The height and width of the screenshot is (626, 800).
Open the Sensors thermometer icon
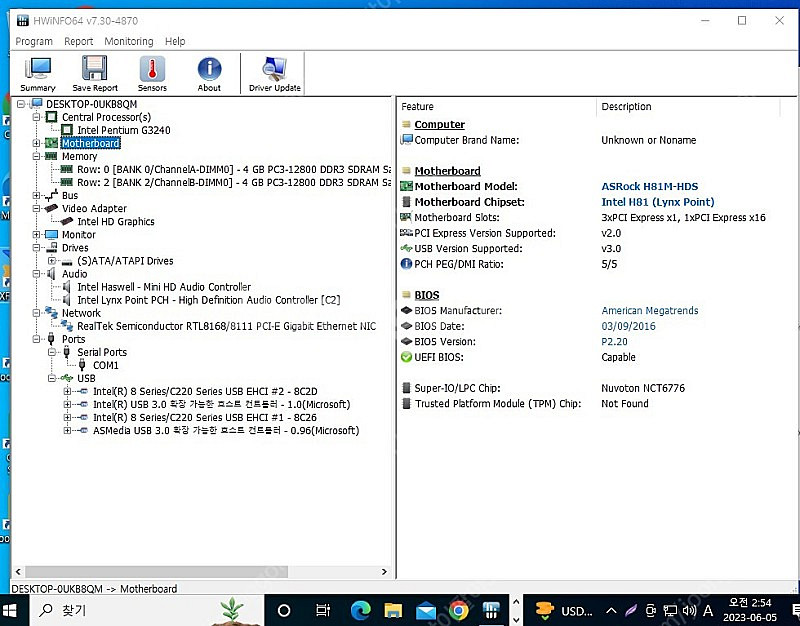(152, 74)
